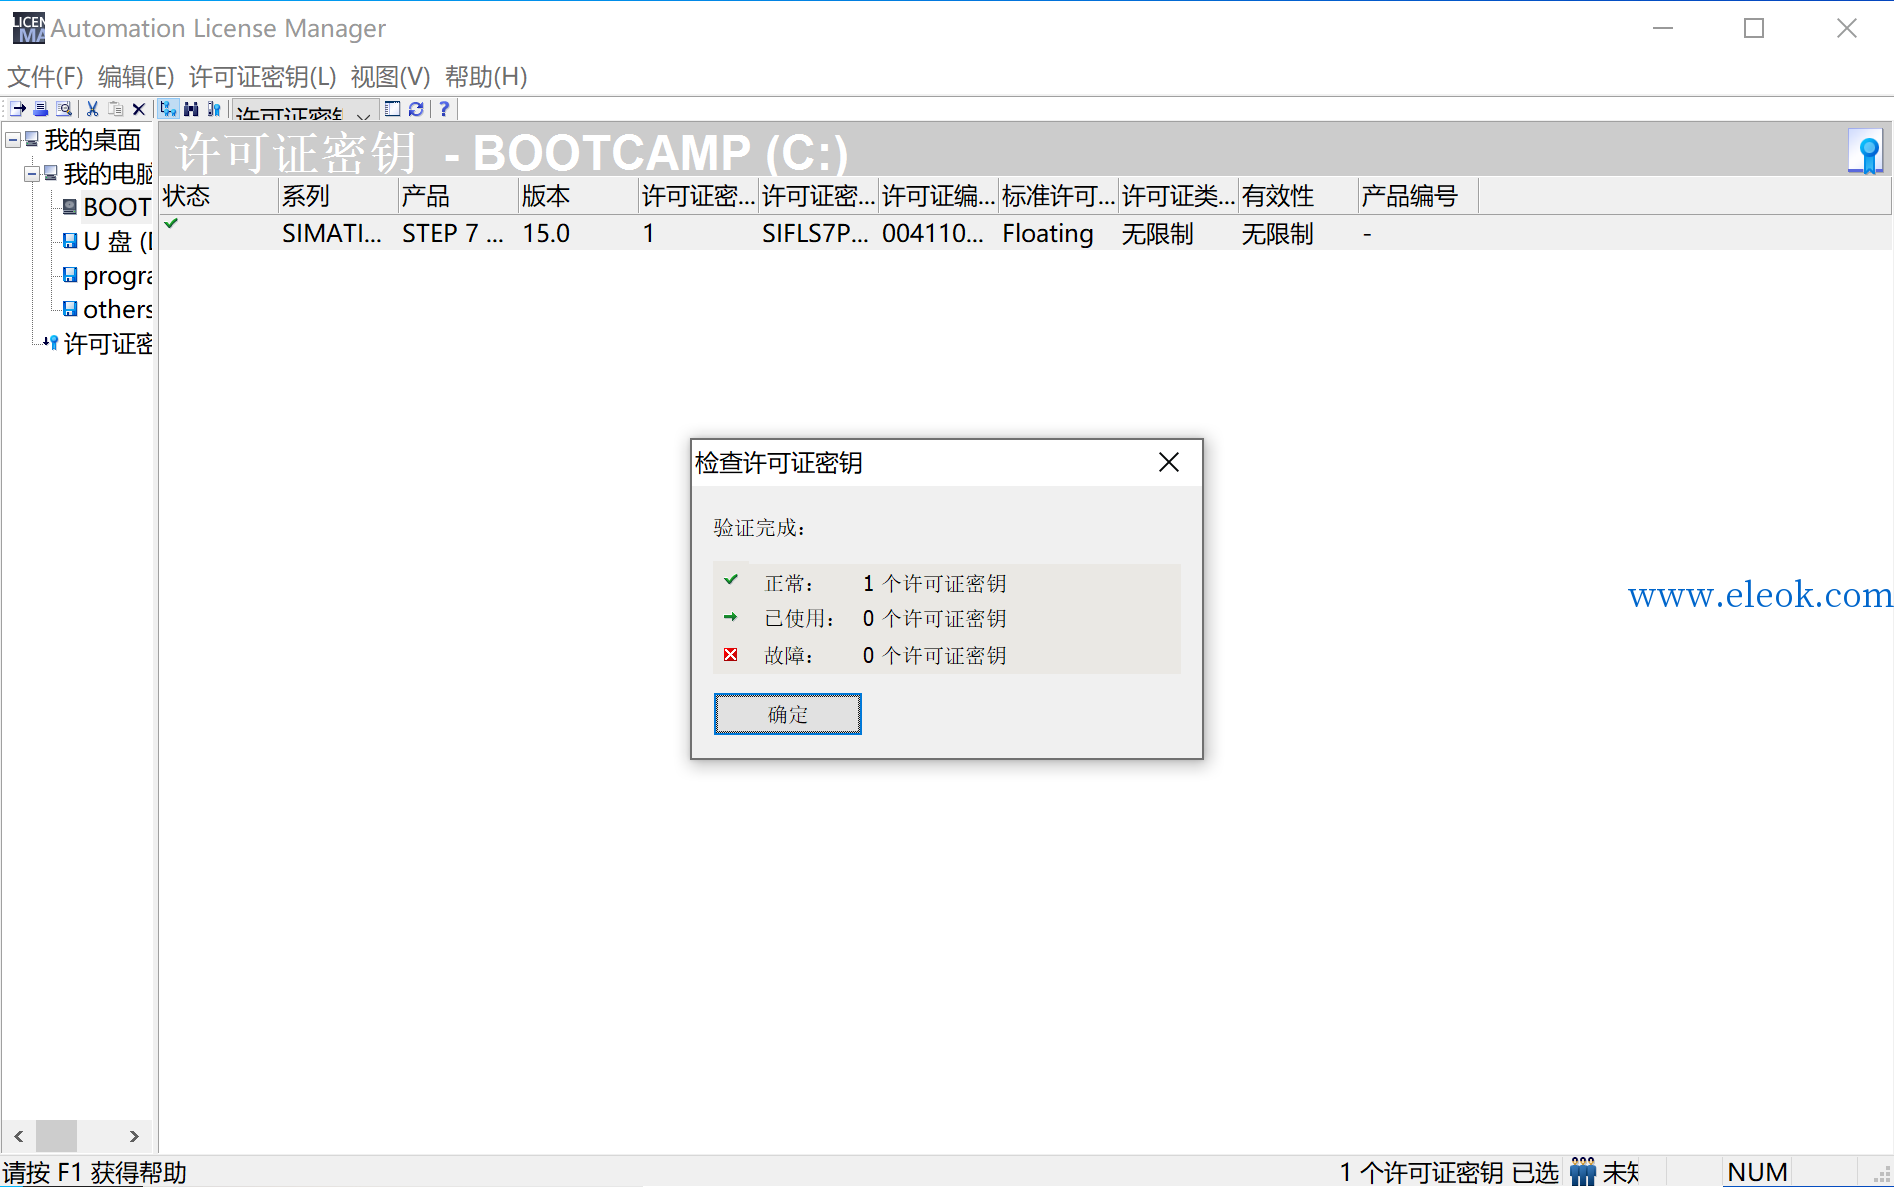Click the red cross icon beside 故障

tap(731, 655)
